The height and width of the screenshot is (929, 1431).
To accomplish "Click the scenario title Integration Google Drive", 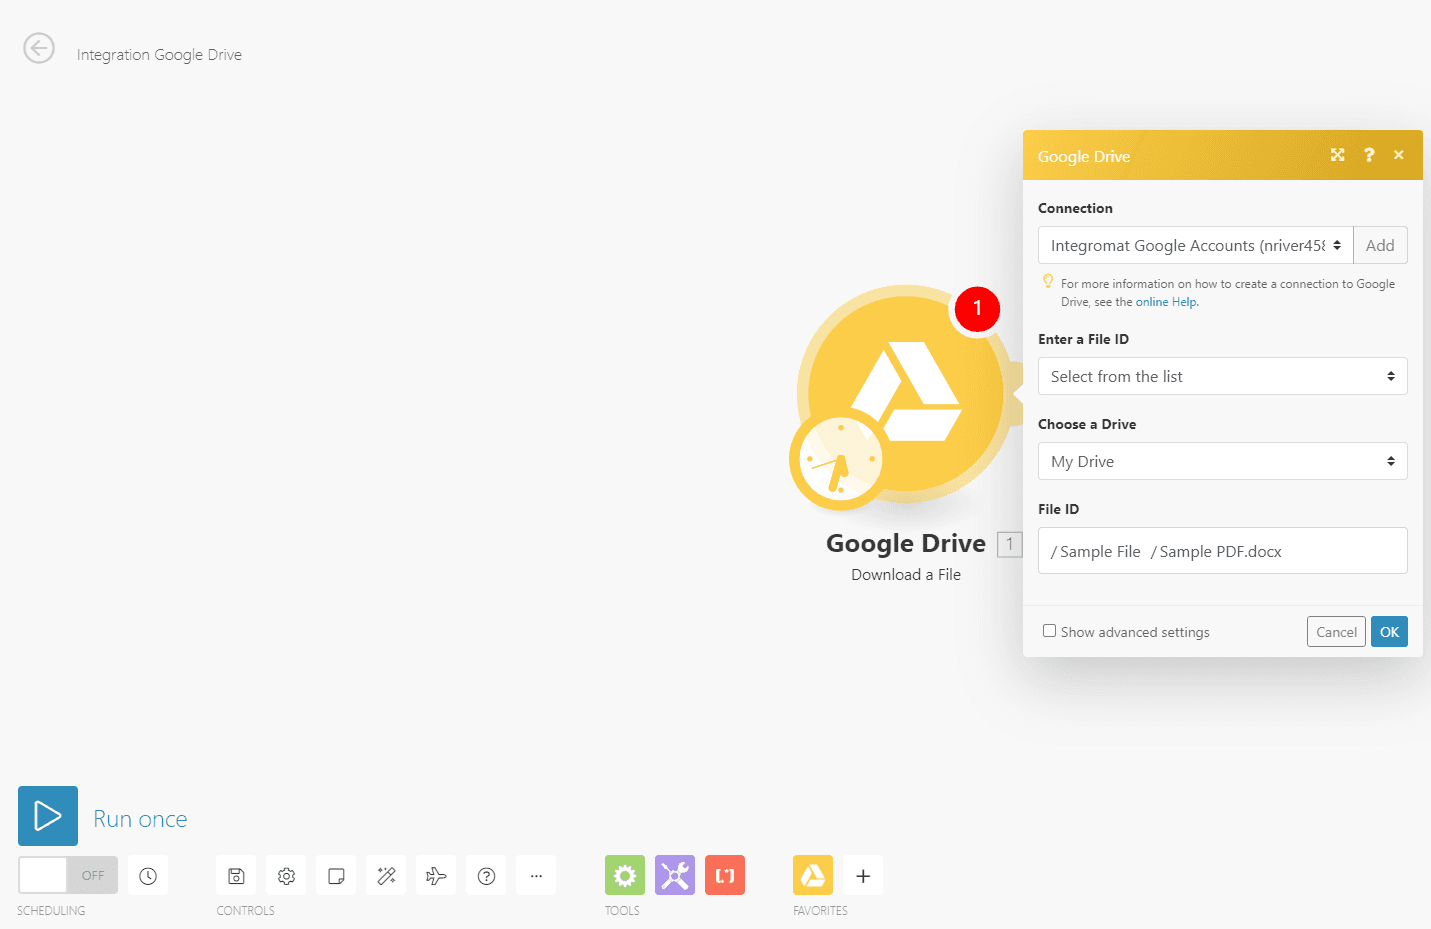I will 159,55.
